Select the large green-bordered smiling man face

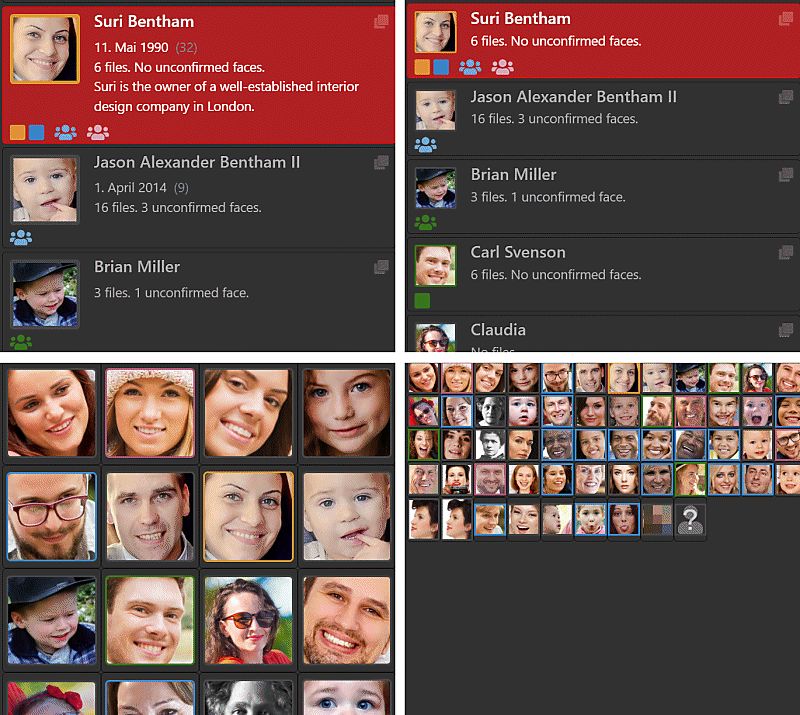149,620
